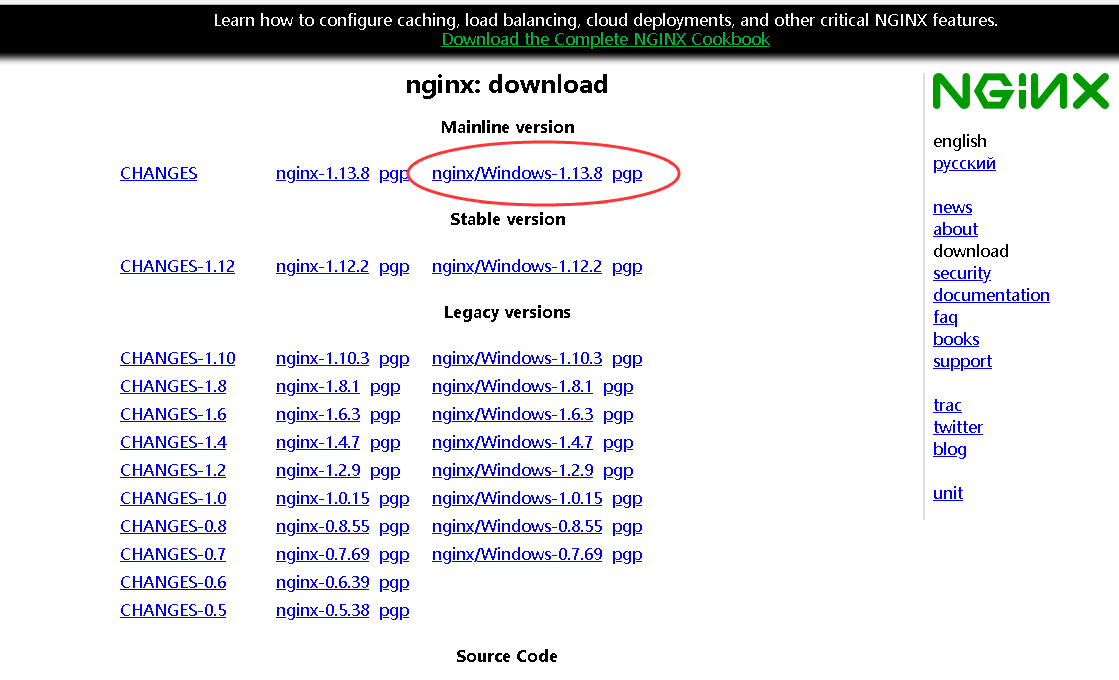Open the blog link
The image size is (1119, 680).
(950, 450)
